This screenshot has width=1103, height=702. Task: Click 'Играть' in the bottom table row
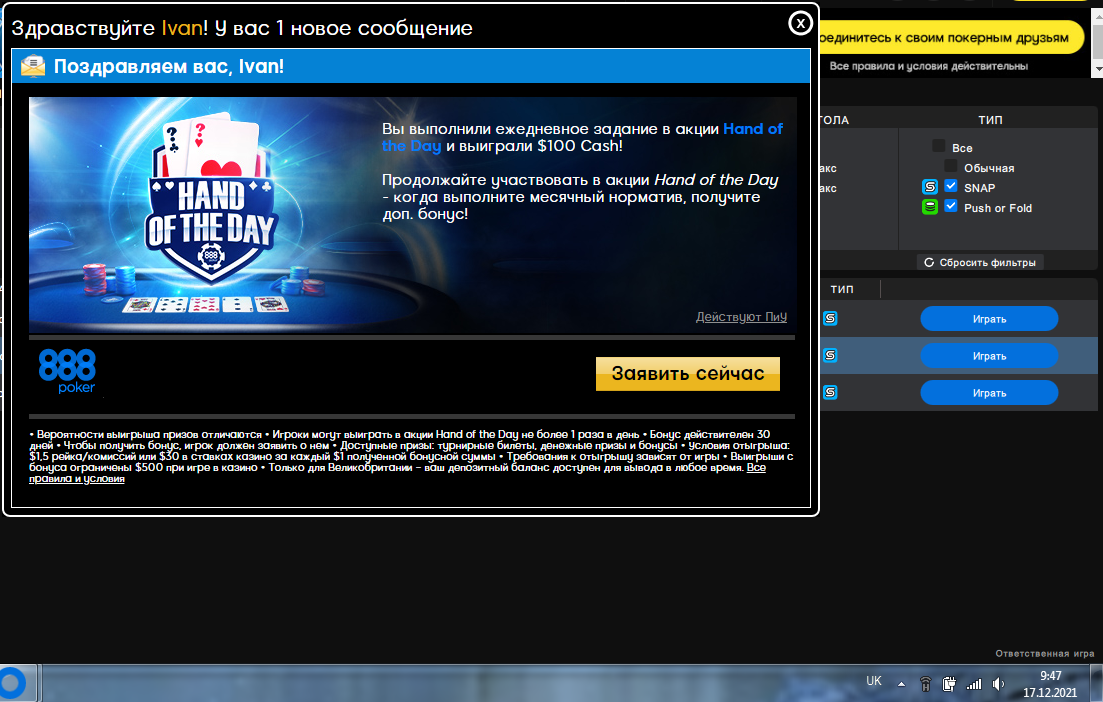989,393
